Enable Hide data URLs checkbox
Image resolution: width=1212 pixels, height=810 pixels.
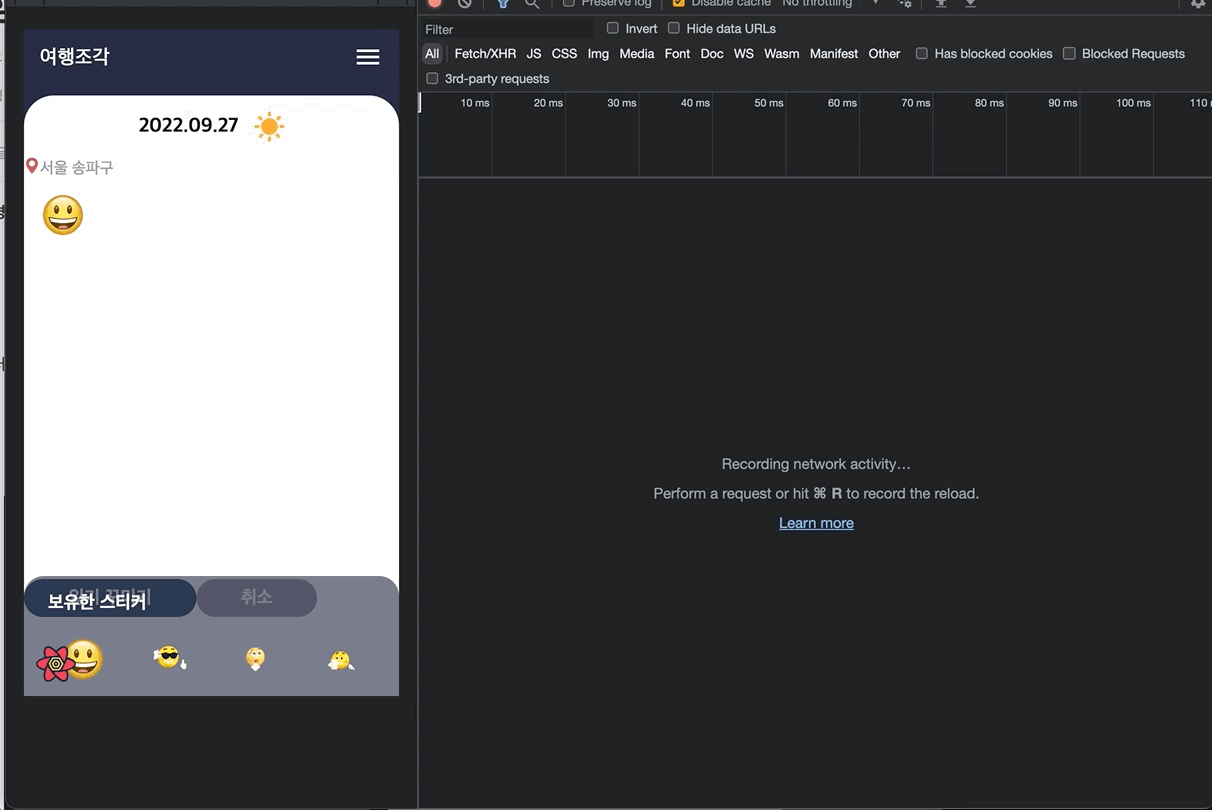point(674,28)
